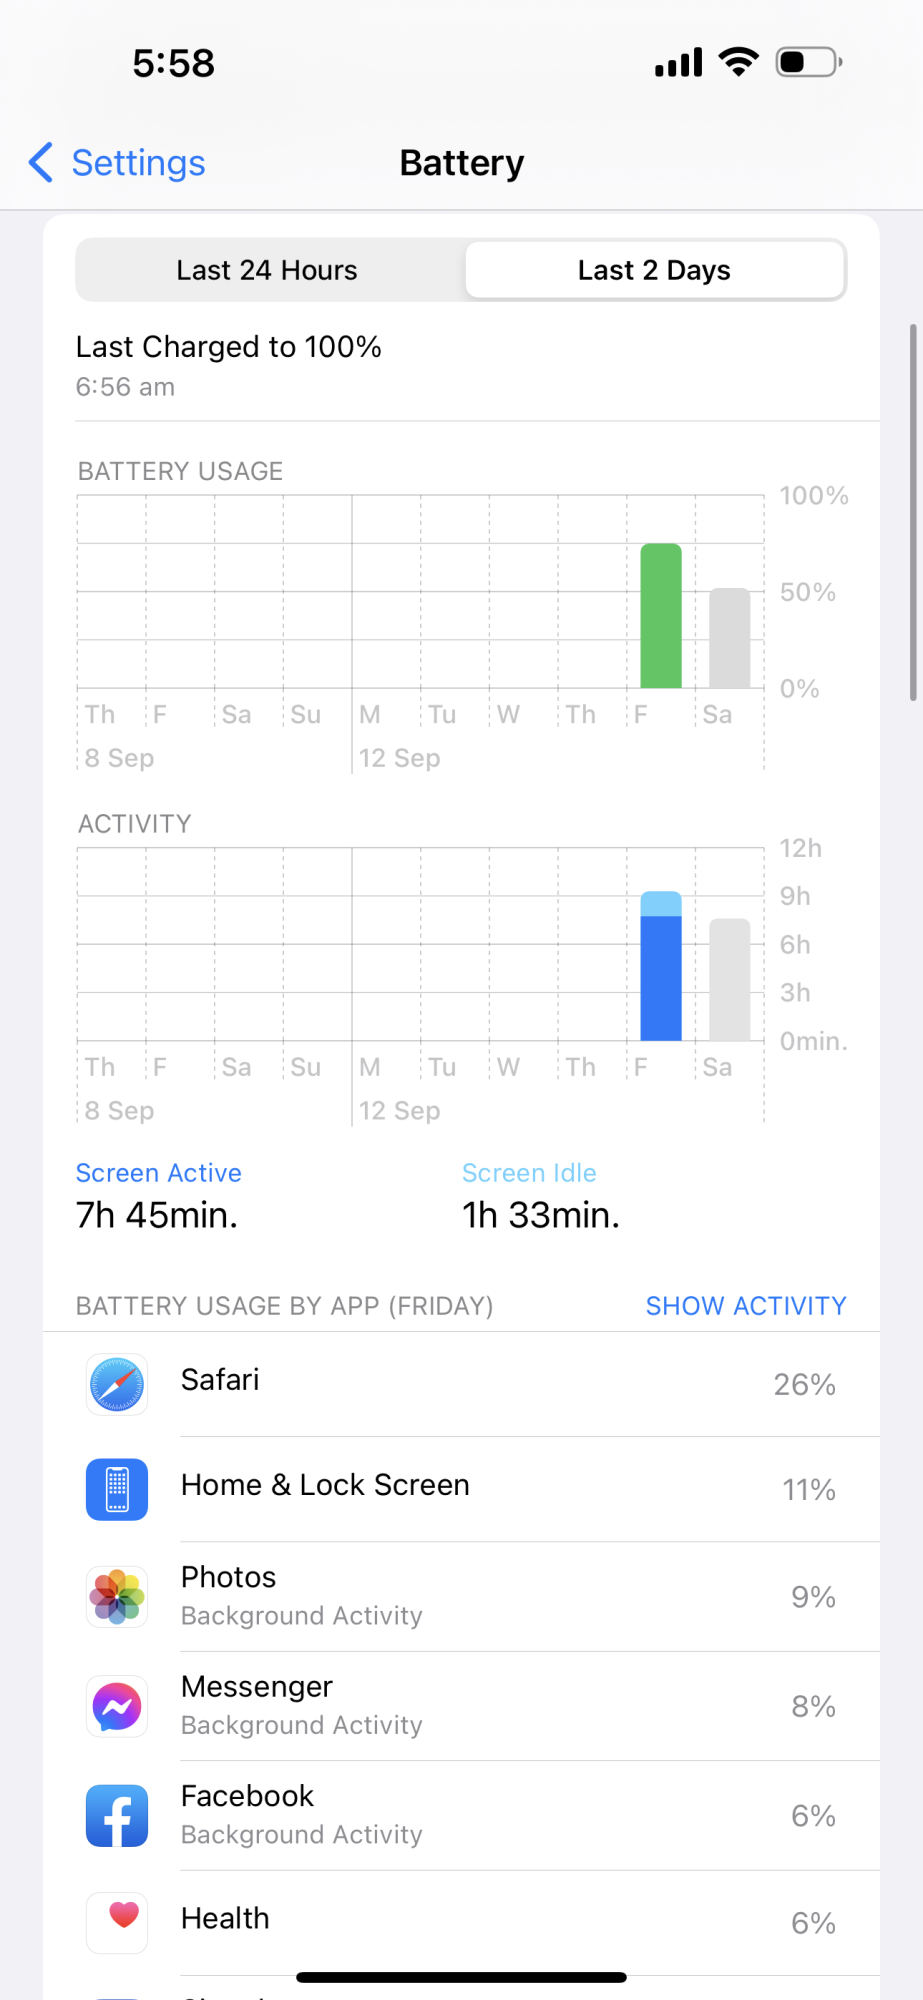The width and height of the screenshot is (923, 2000).
Task: Tap the back chevron icon
Action: (x=40, y=162)
